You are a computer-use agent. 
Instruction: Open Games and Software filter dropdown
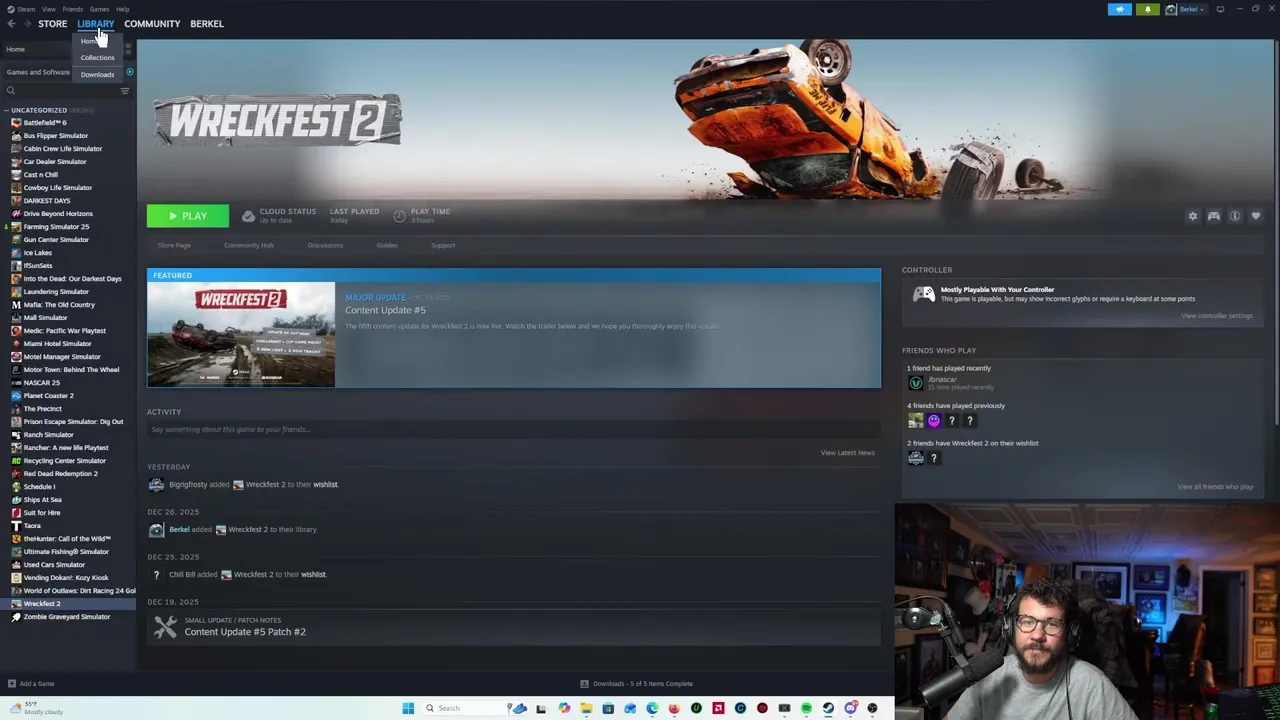(x=38, y=72)
